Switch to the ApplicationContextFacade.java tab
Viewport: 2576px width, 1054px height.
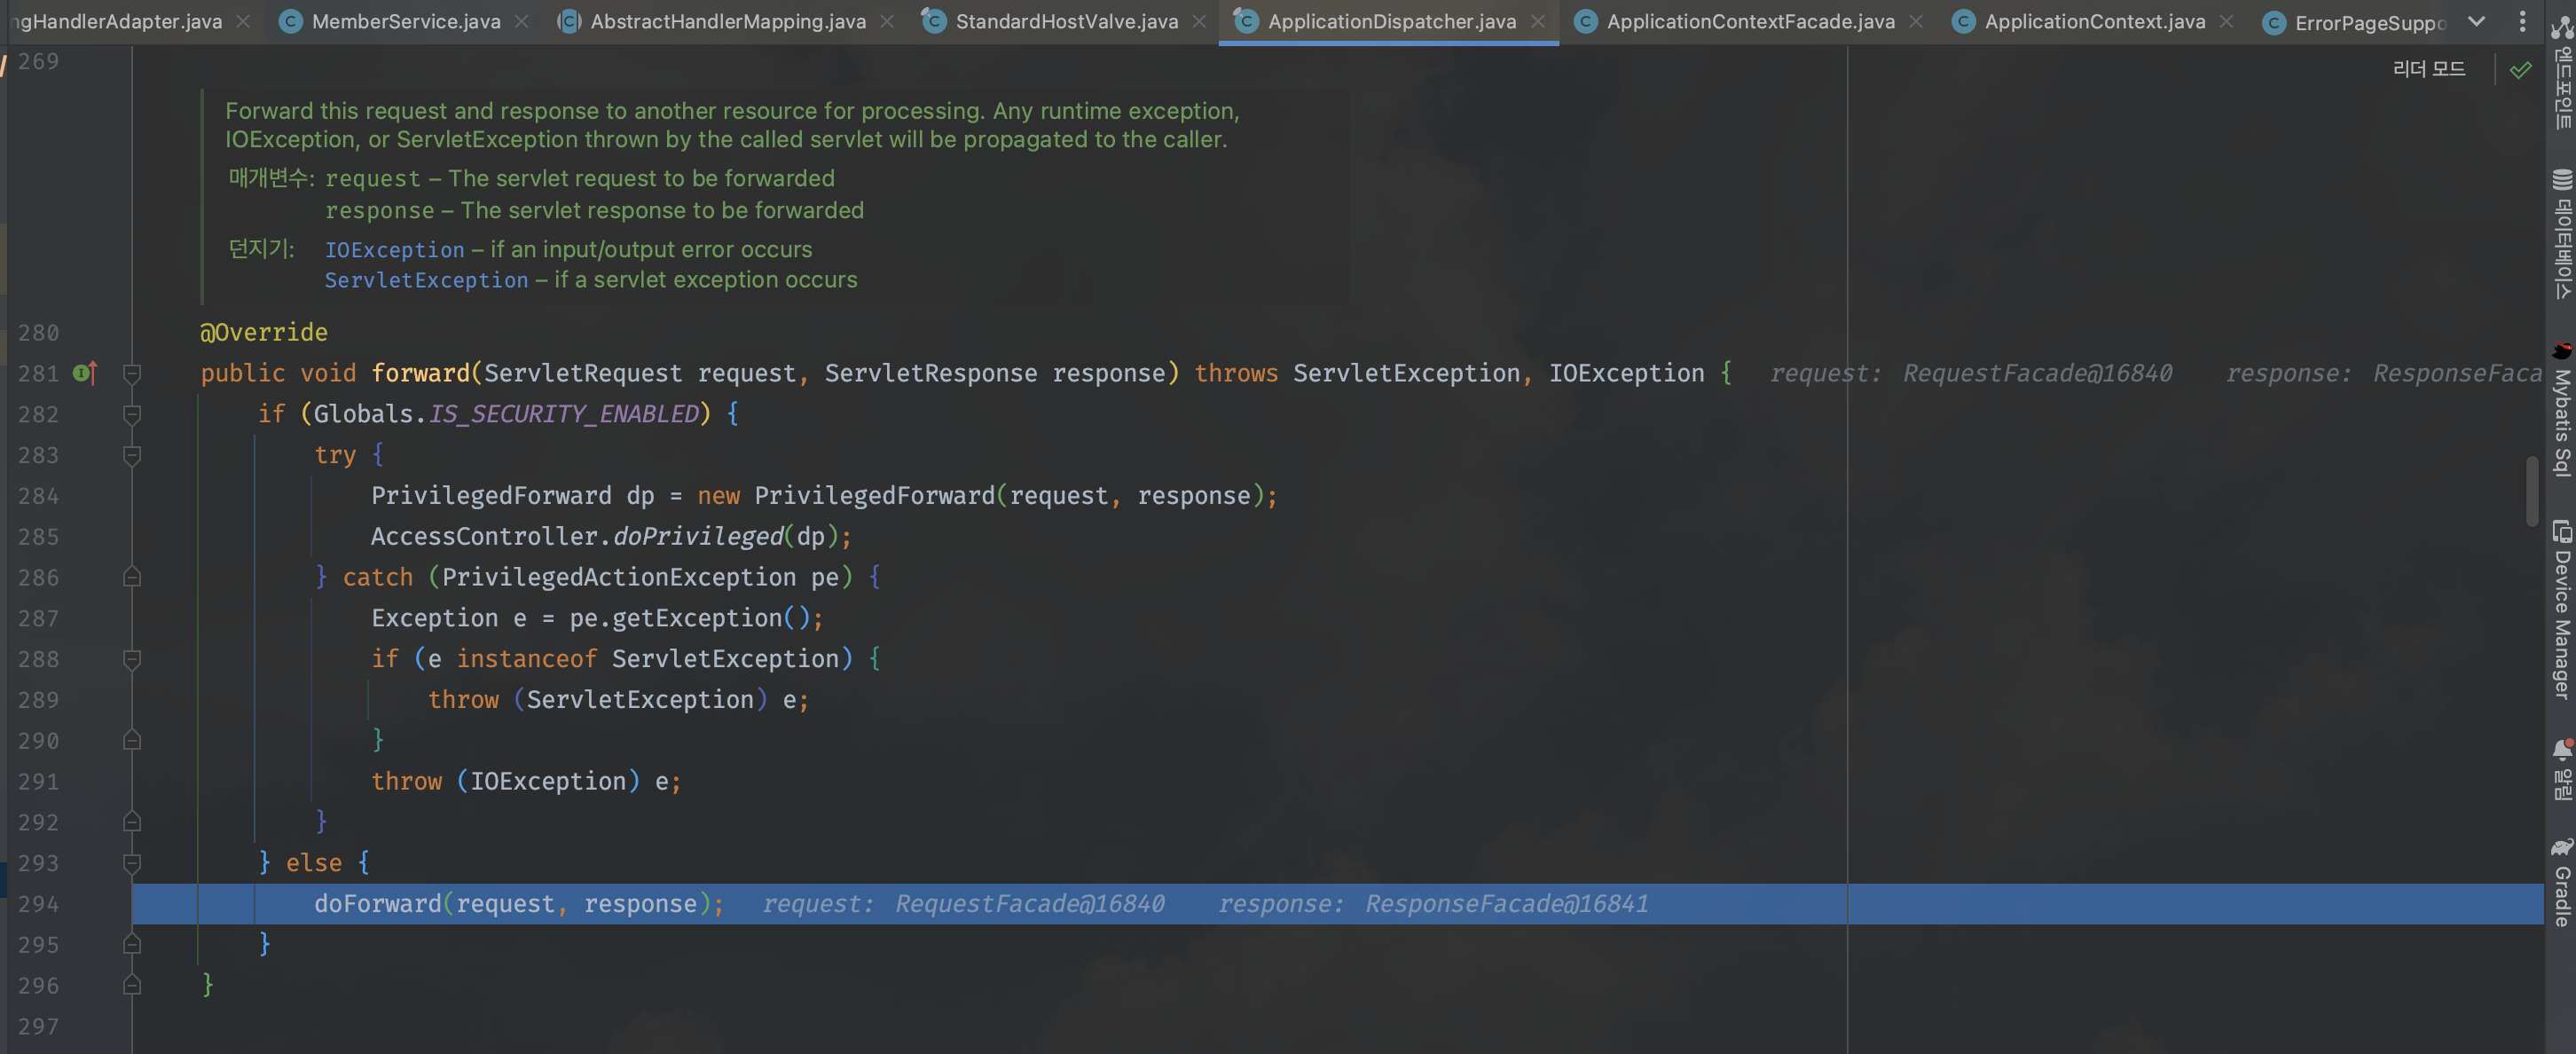[1750, 21]
